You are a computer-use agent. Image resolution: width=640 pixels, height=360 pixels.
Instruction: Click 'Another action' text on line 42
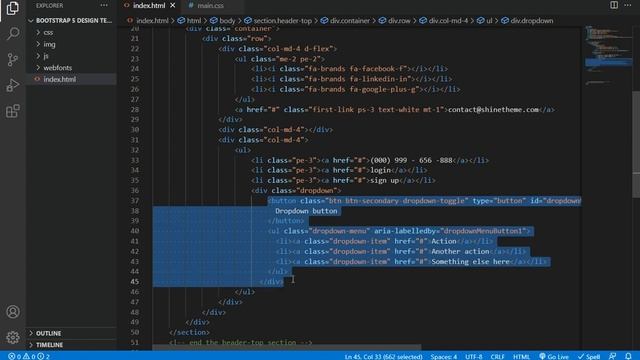(460, 251)
